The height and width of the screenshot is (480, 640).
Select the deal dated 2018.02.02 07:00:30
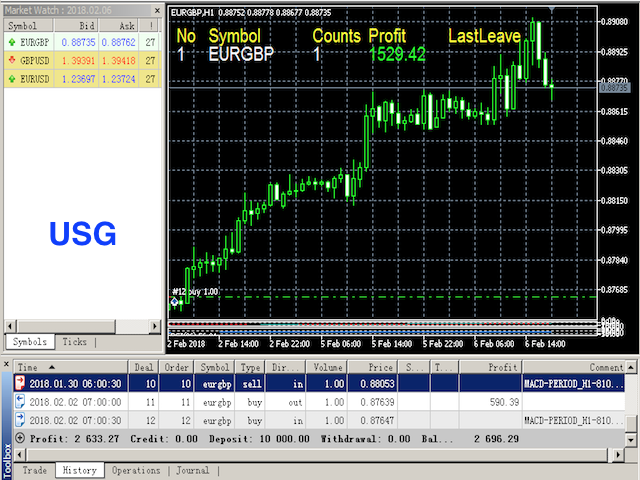(x=319, y=420)
